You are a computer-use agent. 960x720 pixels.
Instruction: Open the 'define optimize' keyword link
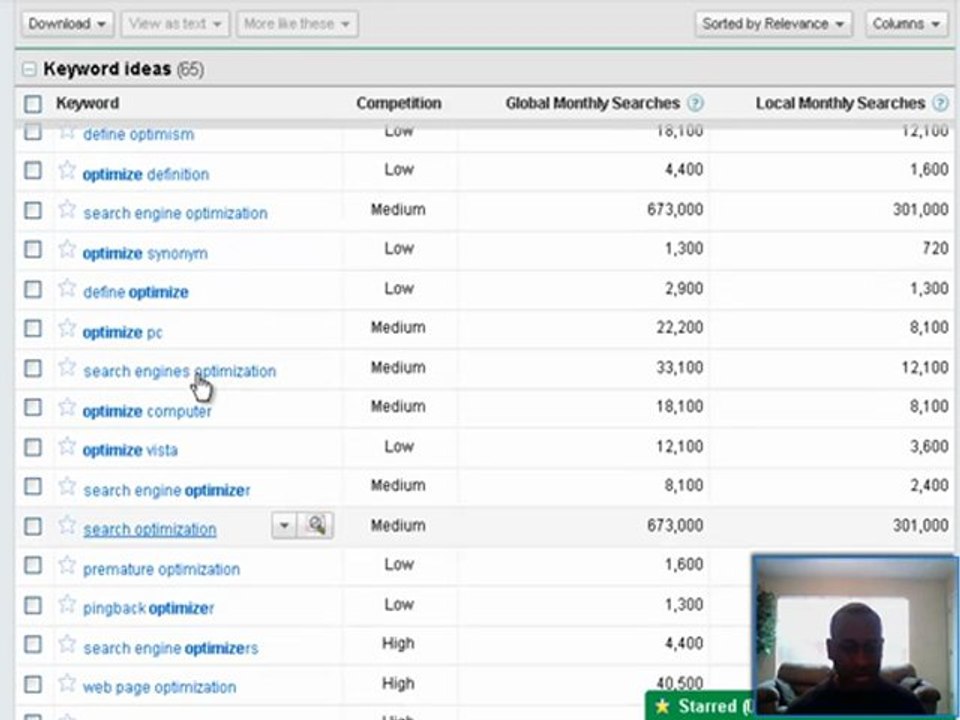136,293
